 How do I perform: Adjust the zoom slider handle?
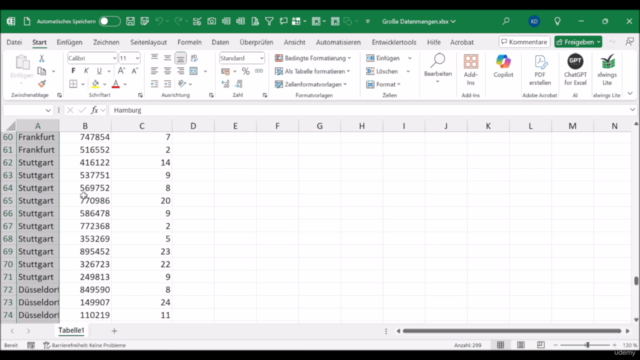coord(587,345)
